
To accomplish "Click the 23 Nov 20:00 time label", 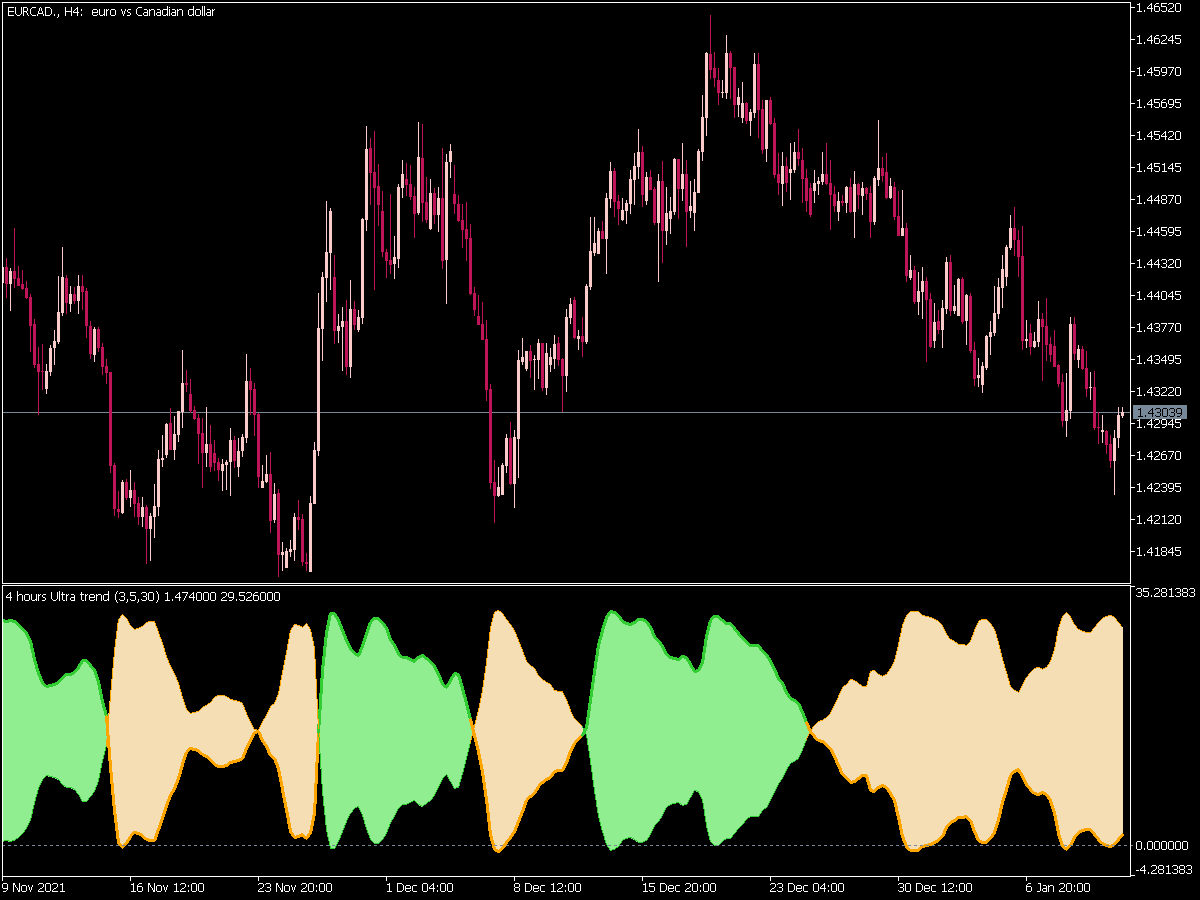I will (294, 887).
